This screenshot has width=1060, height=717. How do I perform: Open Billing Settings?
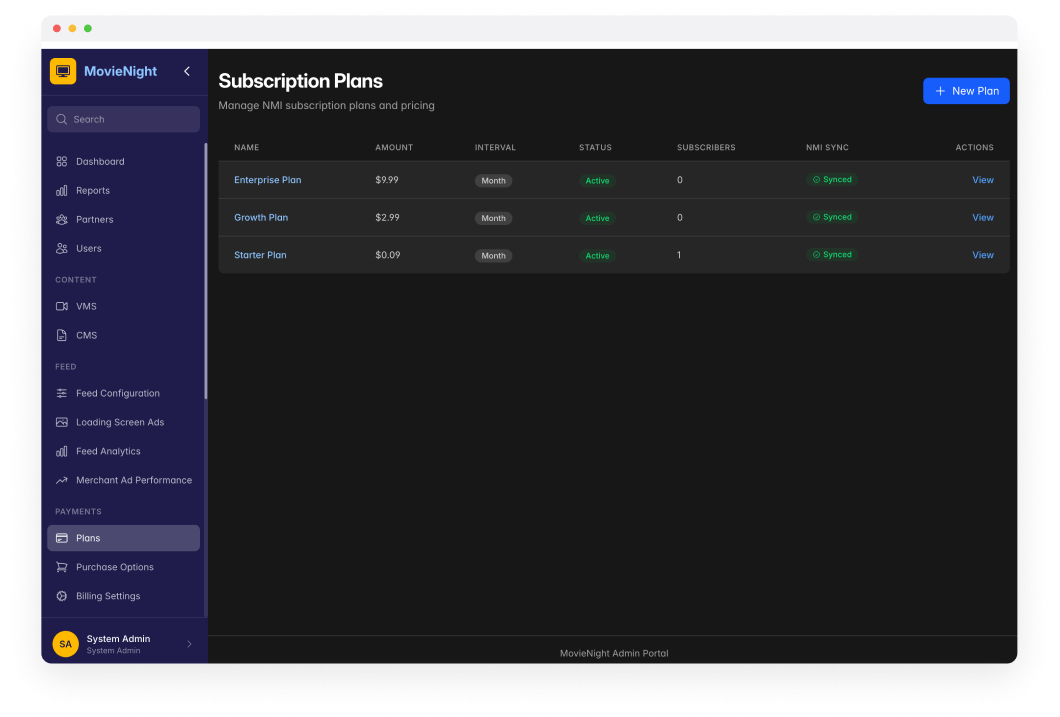click(124, 596)
